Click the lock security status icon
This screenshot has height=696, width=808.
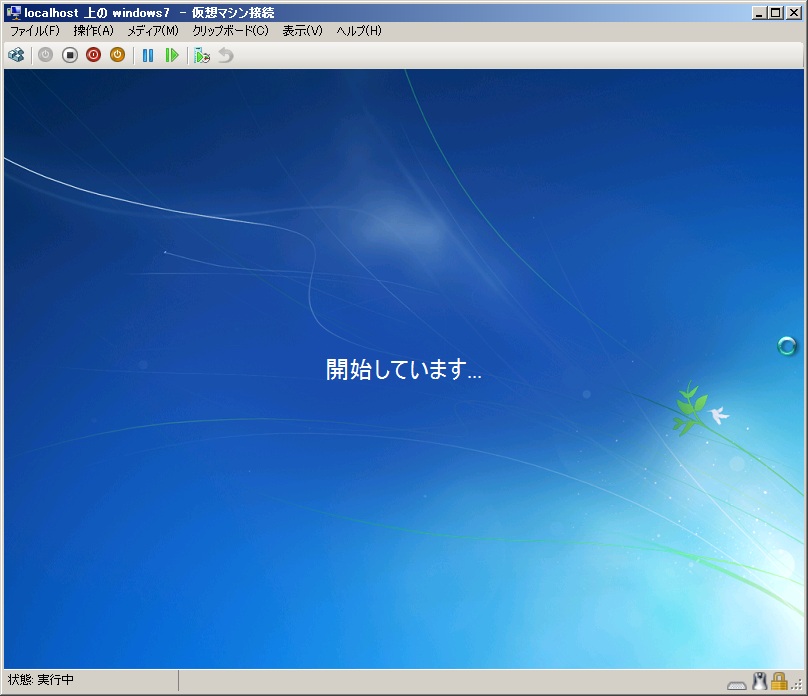[779, 681]
